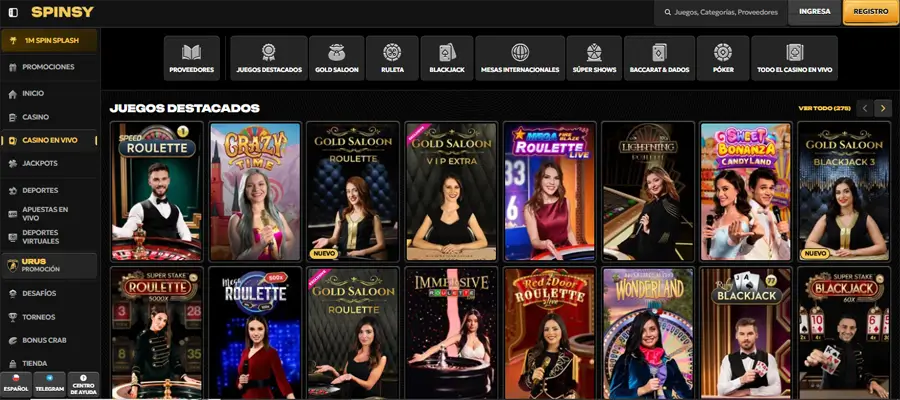
Task: Open the Speed Roulette game thumbnail
Action: tap(157, 192)
